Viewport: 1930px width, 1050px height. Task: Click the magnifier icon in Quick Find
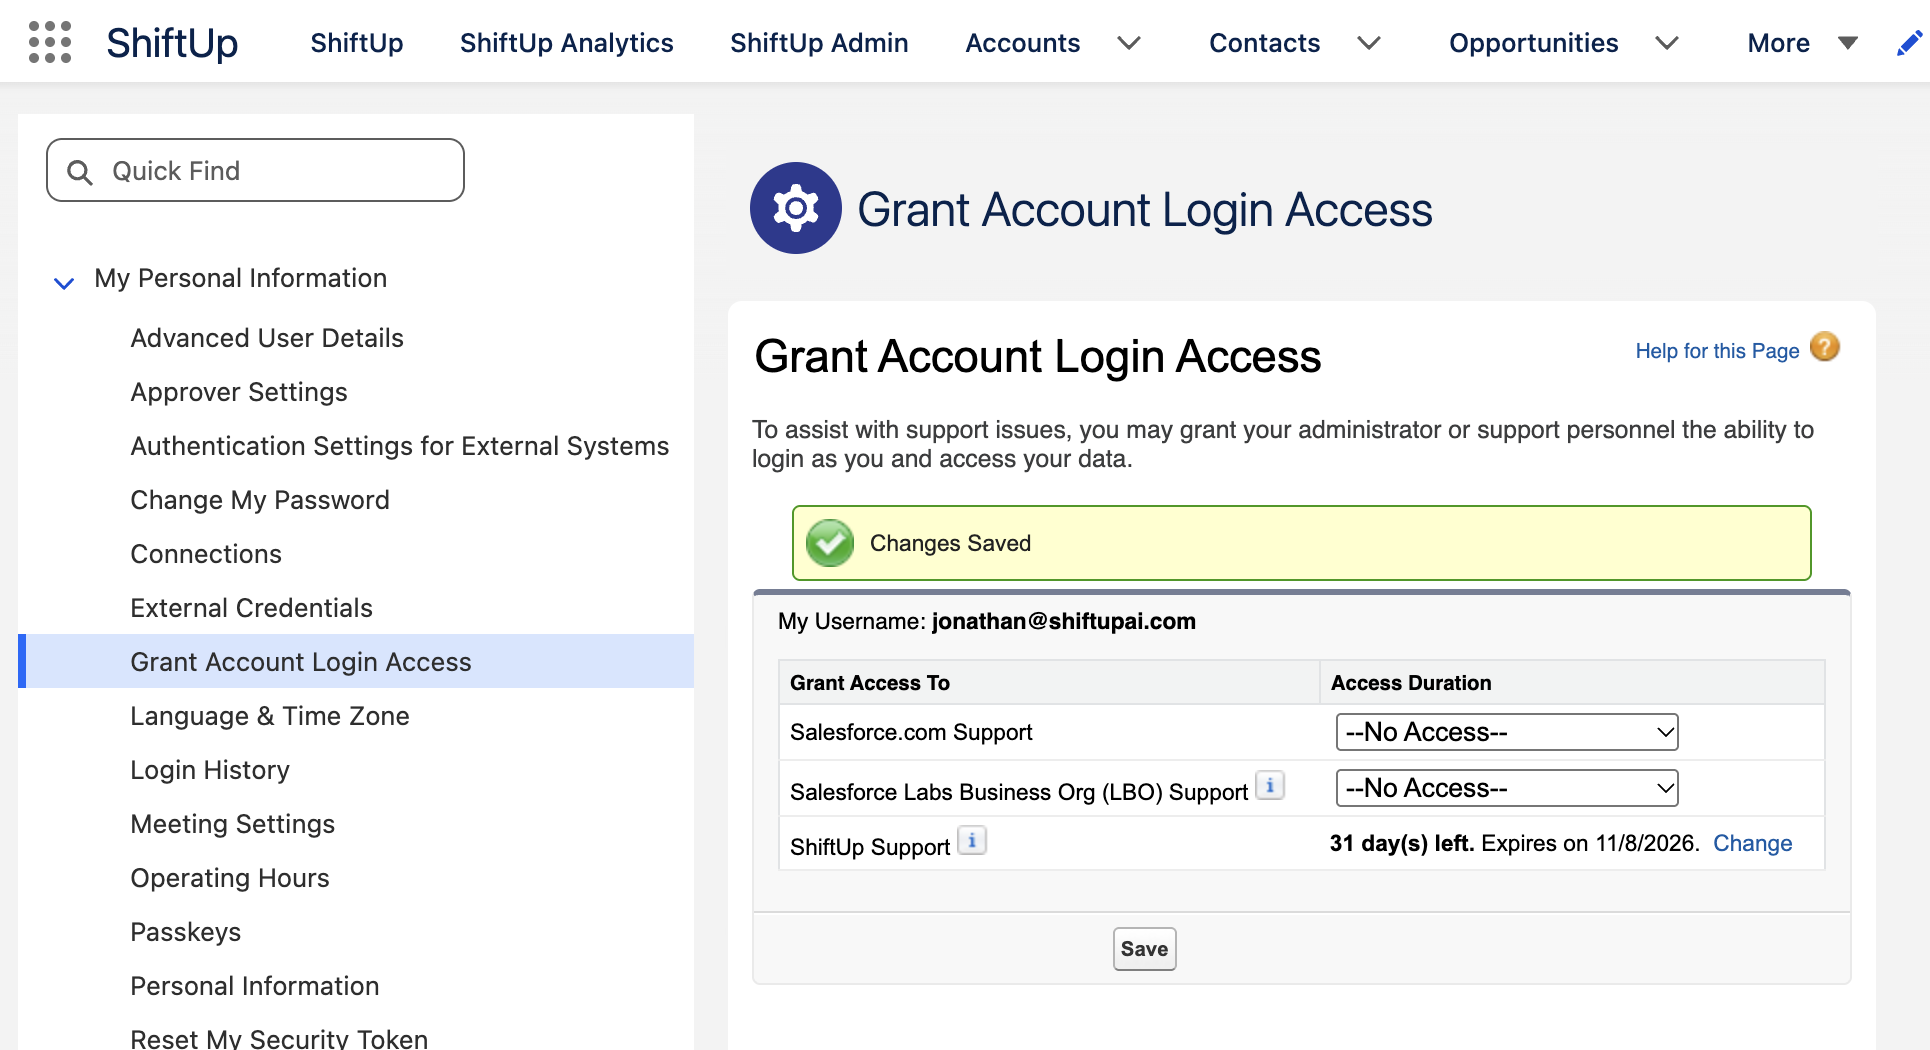pyautogui.click(x=80, y=172)
